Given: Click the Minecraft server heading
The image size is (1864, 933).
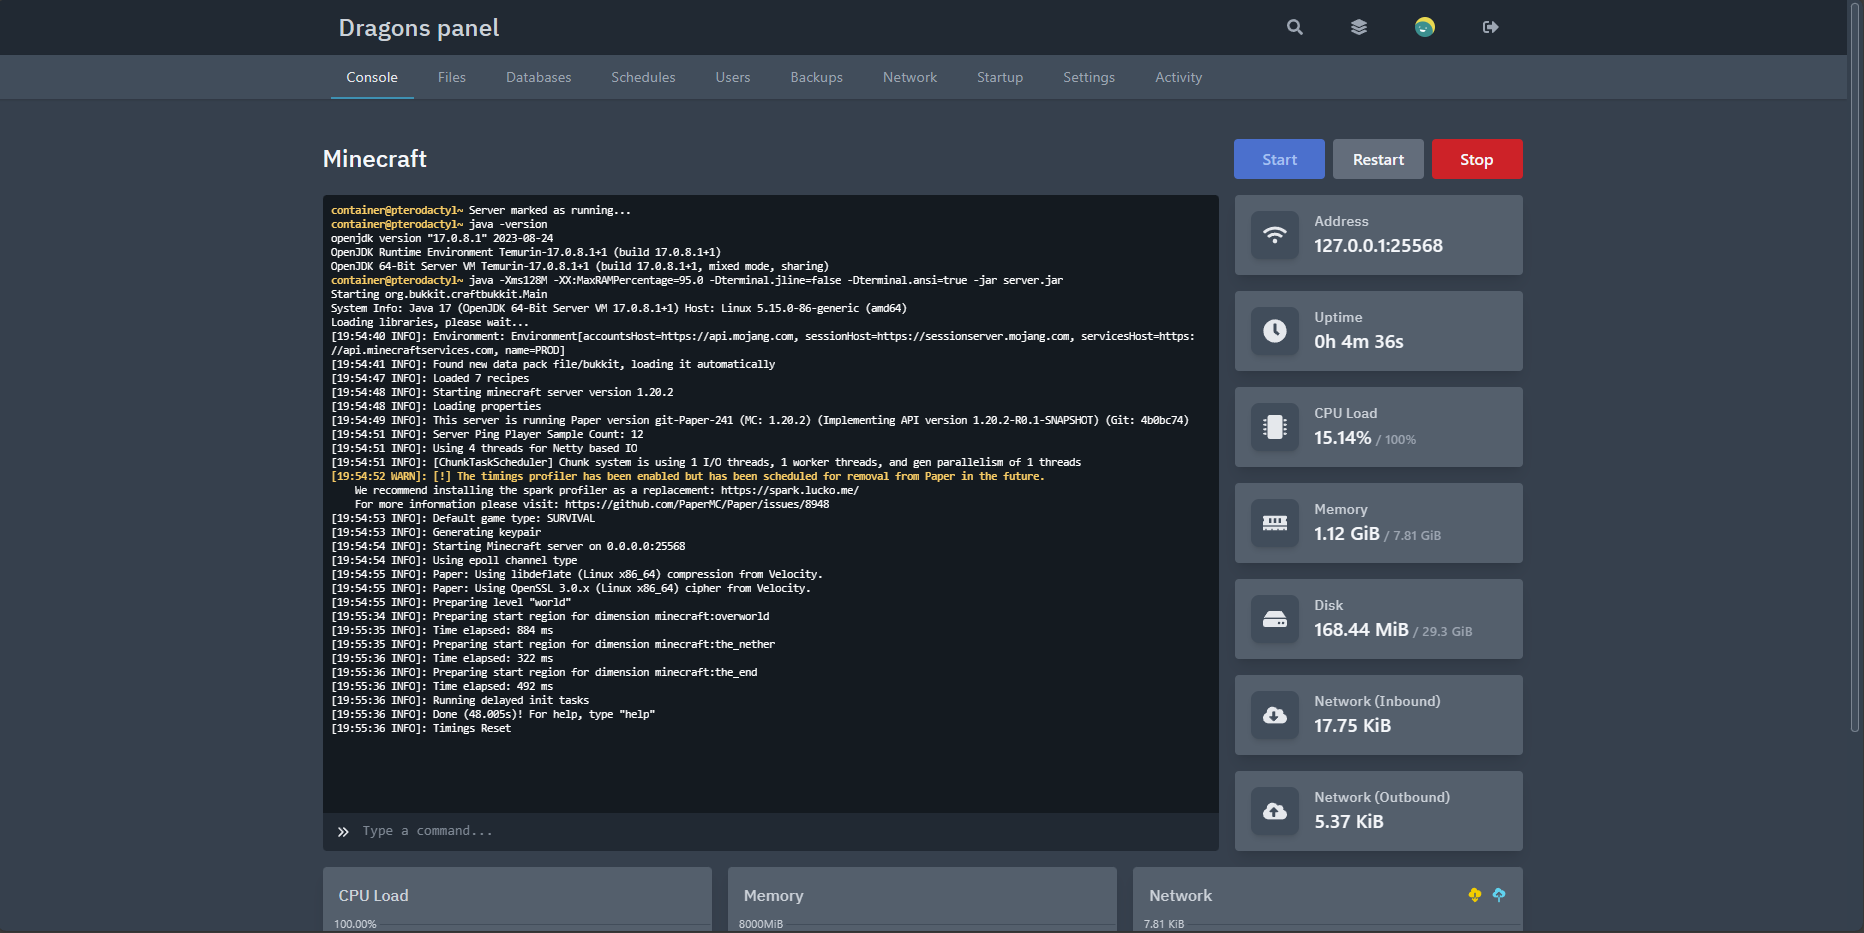Looking at the screenshot, I should (x=375, y=159).
